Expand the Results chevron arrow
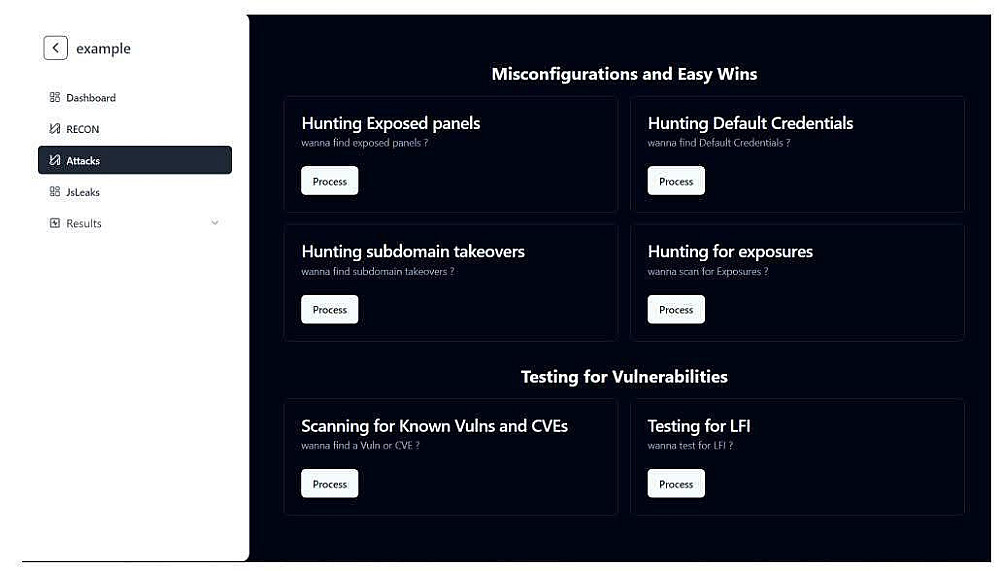This screenshot has width=1000, height=571. pyautogui.click(x=215, y=223)
